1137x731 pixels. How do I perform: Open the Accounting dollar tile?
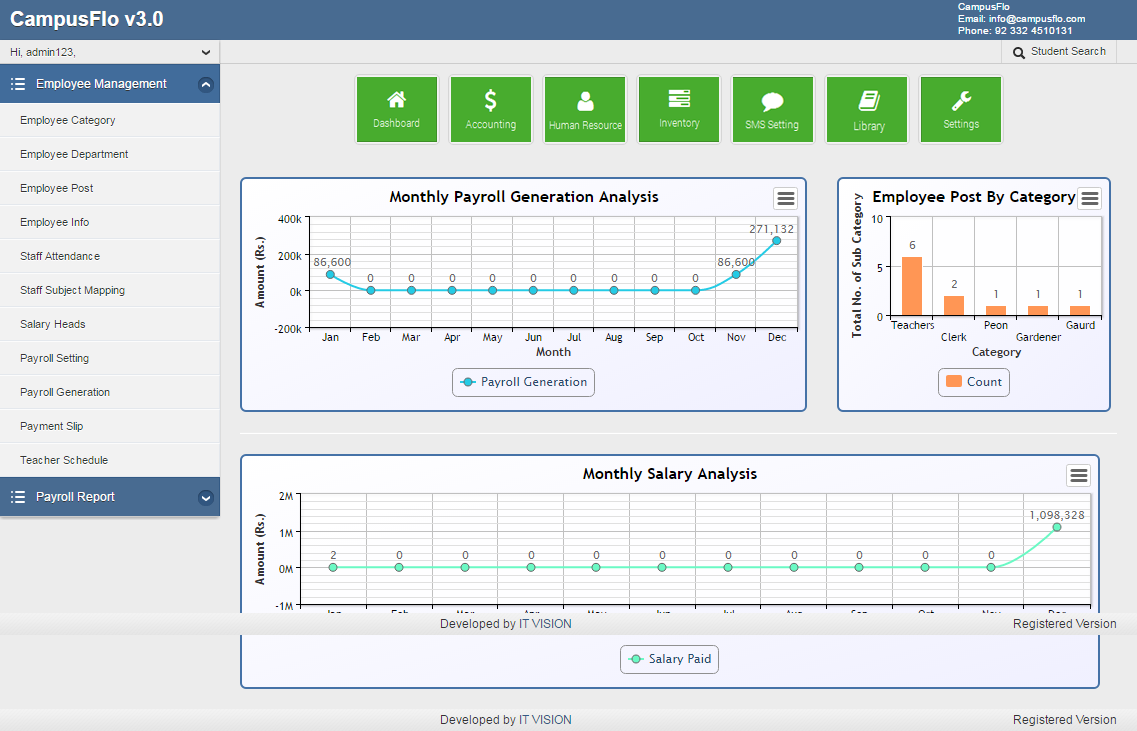point(491,109)
